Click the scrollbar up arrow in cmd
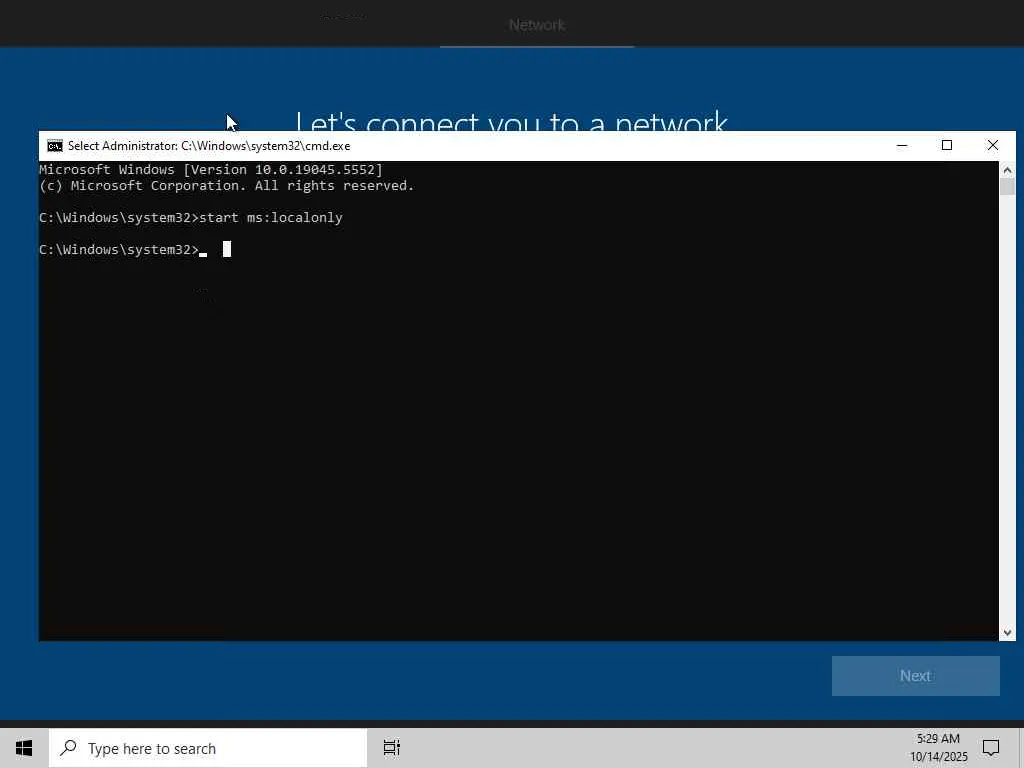The width and height of the screenshot is (1024, 768). tap(1007, 170)
